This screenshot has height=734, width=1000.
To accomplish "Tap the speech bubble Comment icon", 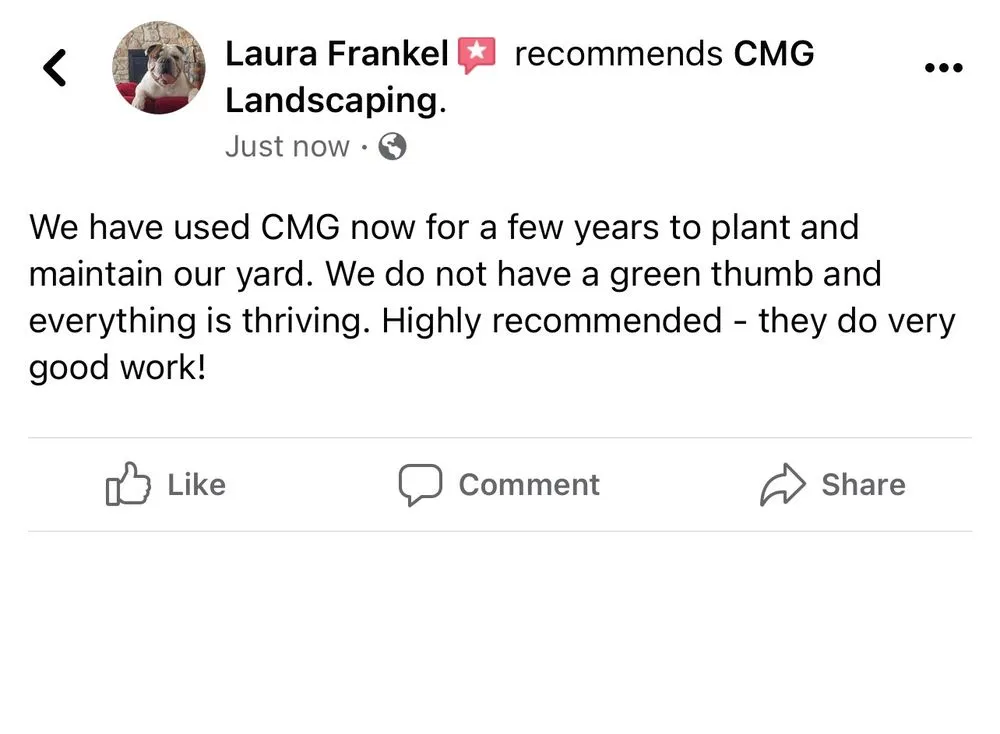I will 420,484.
